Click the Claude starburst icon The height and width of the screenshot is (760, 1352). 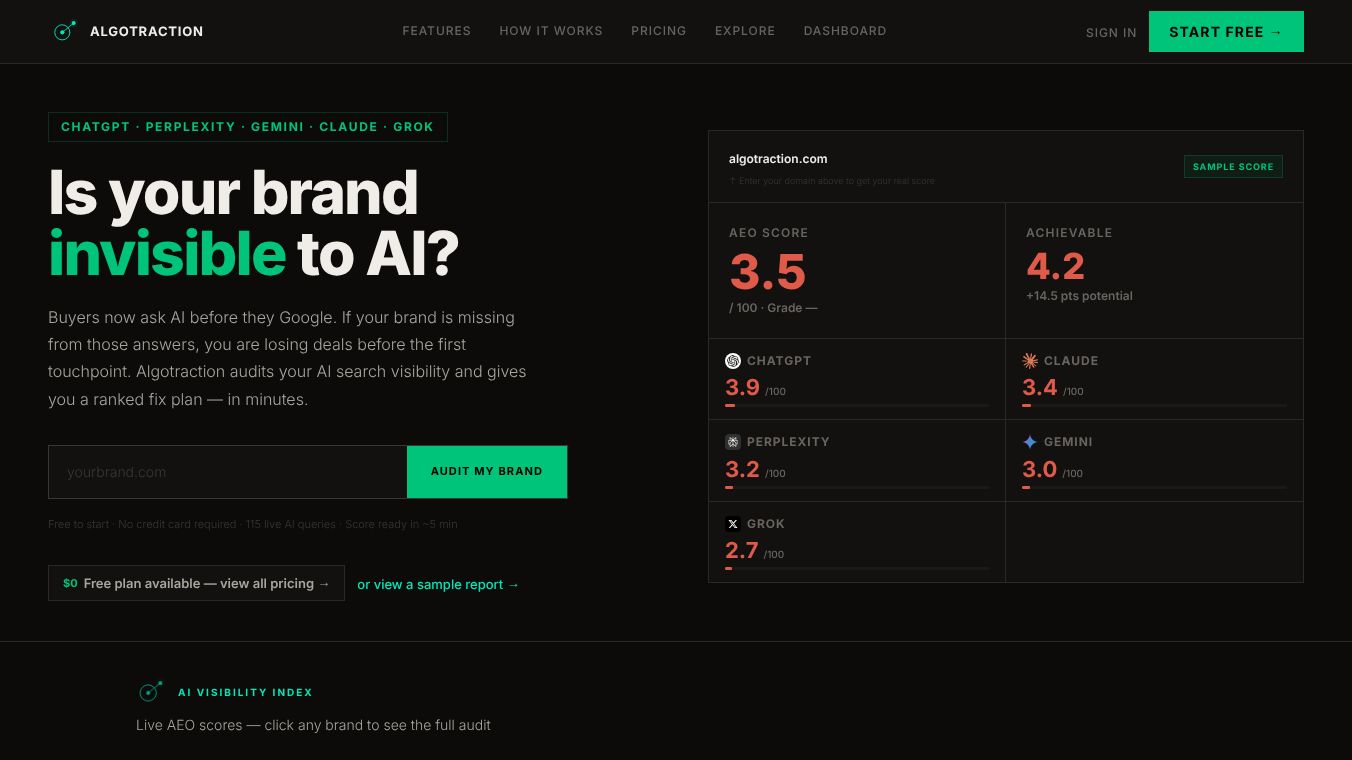pos(1030,361)
